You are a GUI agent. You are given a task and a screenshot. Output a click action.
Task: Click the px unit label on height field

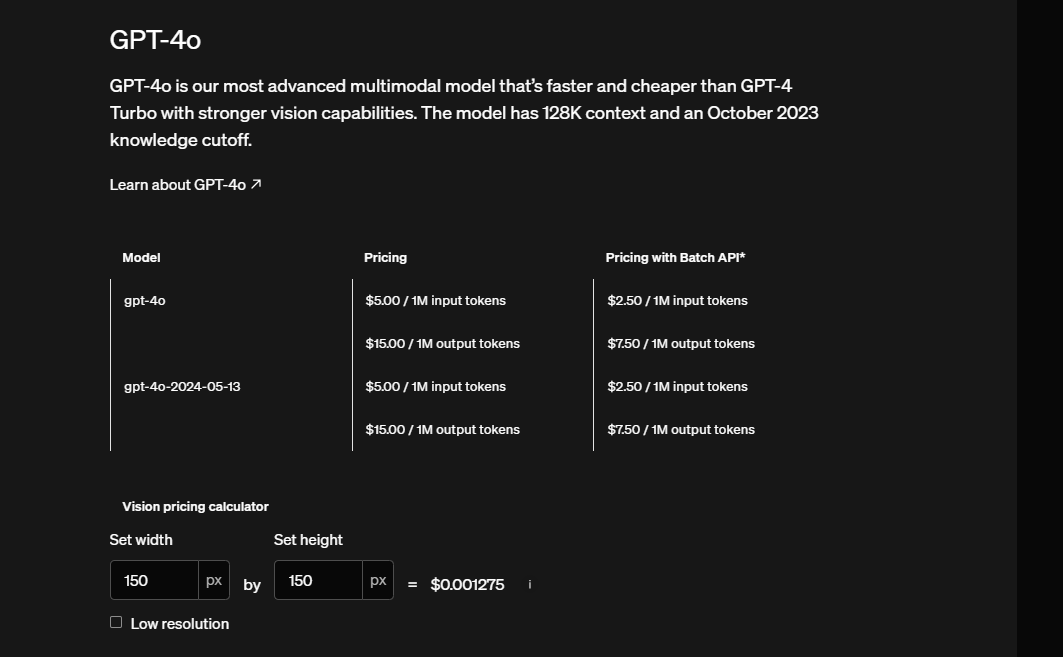pos(377,580)
